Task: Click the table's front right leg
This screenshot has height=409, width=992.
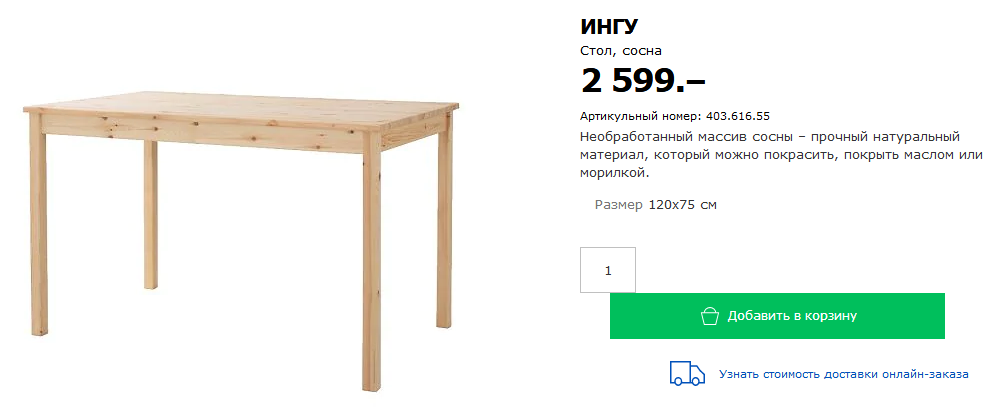Action: coord(371,261)
